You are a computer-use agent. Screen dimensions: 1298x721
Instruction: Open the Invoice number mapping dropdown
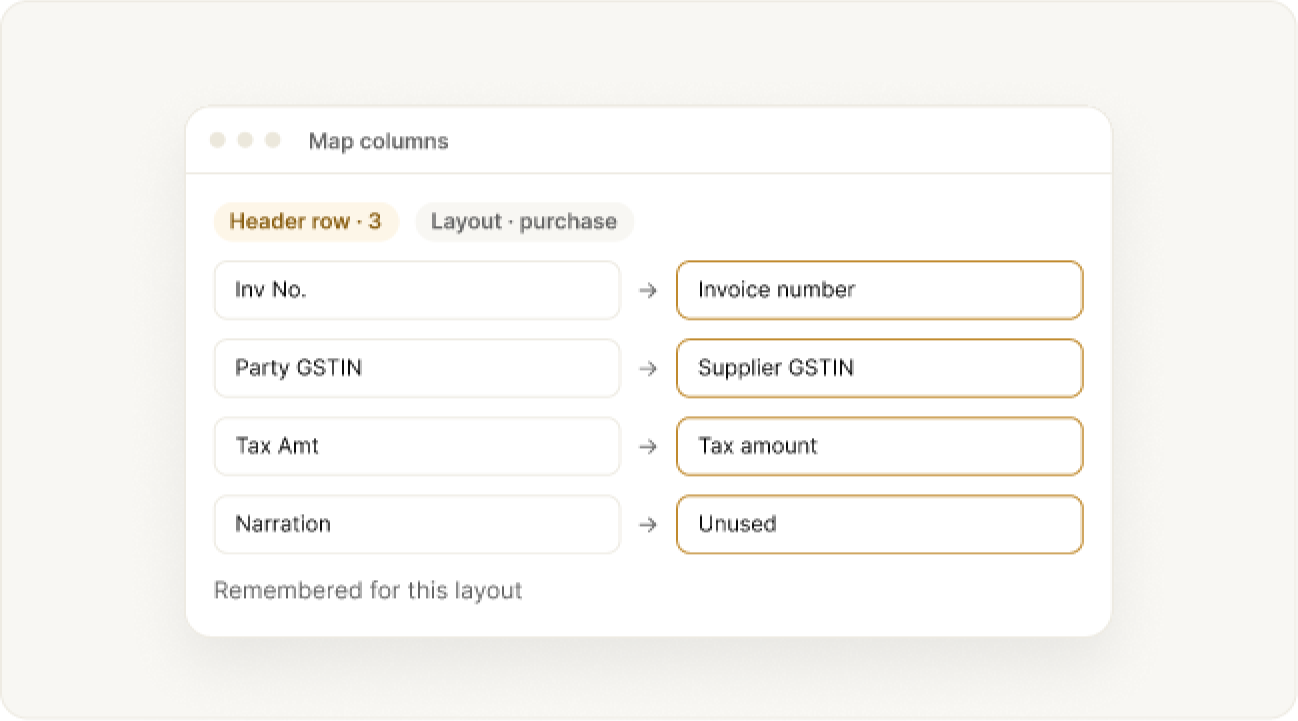[880, 290]
